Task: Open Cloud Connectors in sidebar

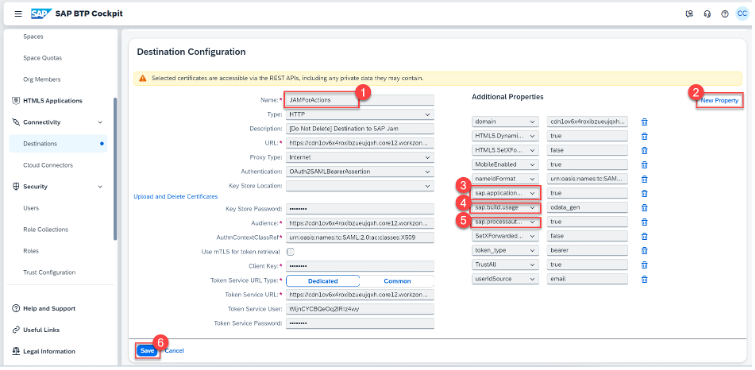Action: click(x=48, y=165)
